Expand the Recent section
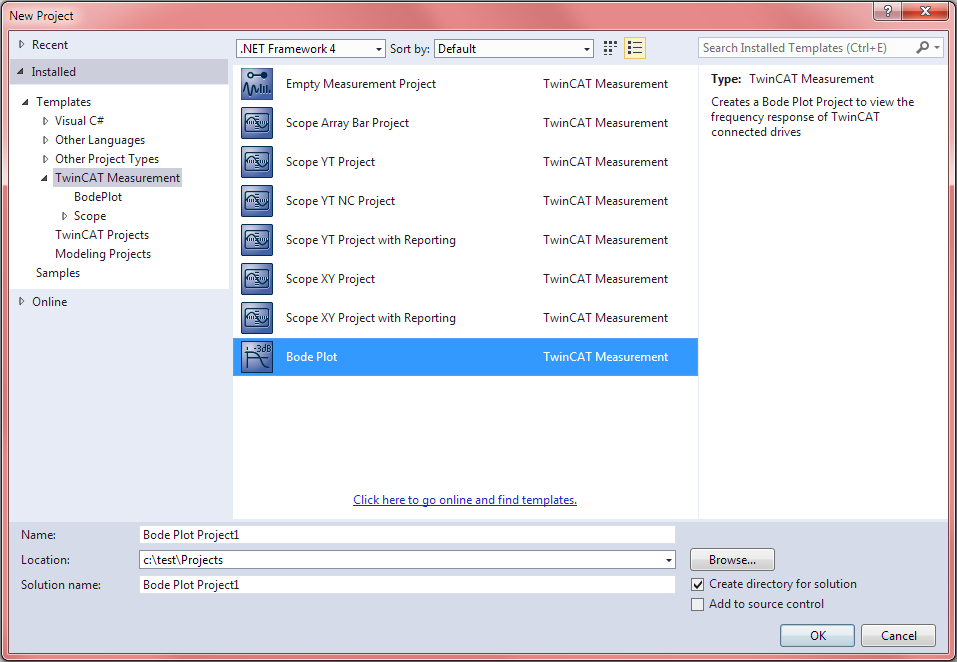Screen dimensions: 957x662 [22, 45]
